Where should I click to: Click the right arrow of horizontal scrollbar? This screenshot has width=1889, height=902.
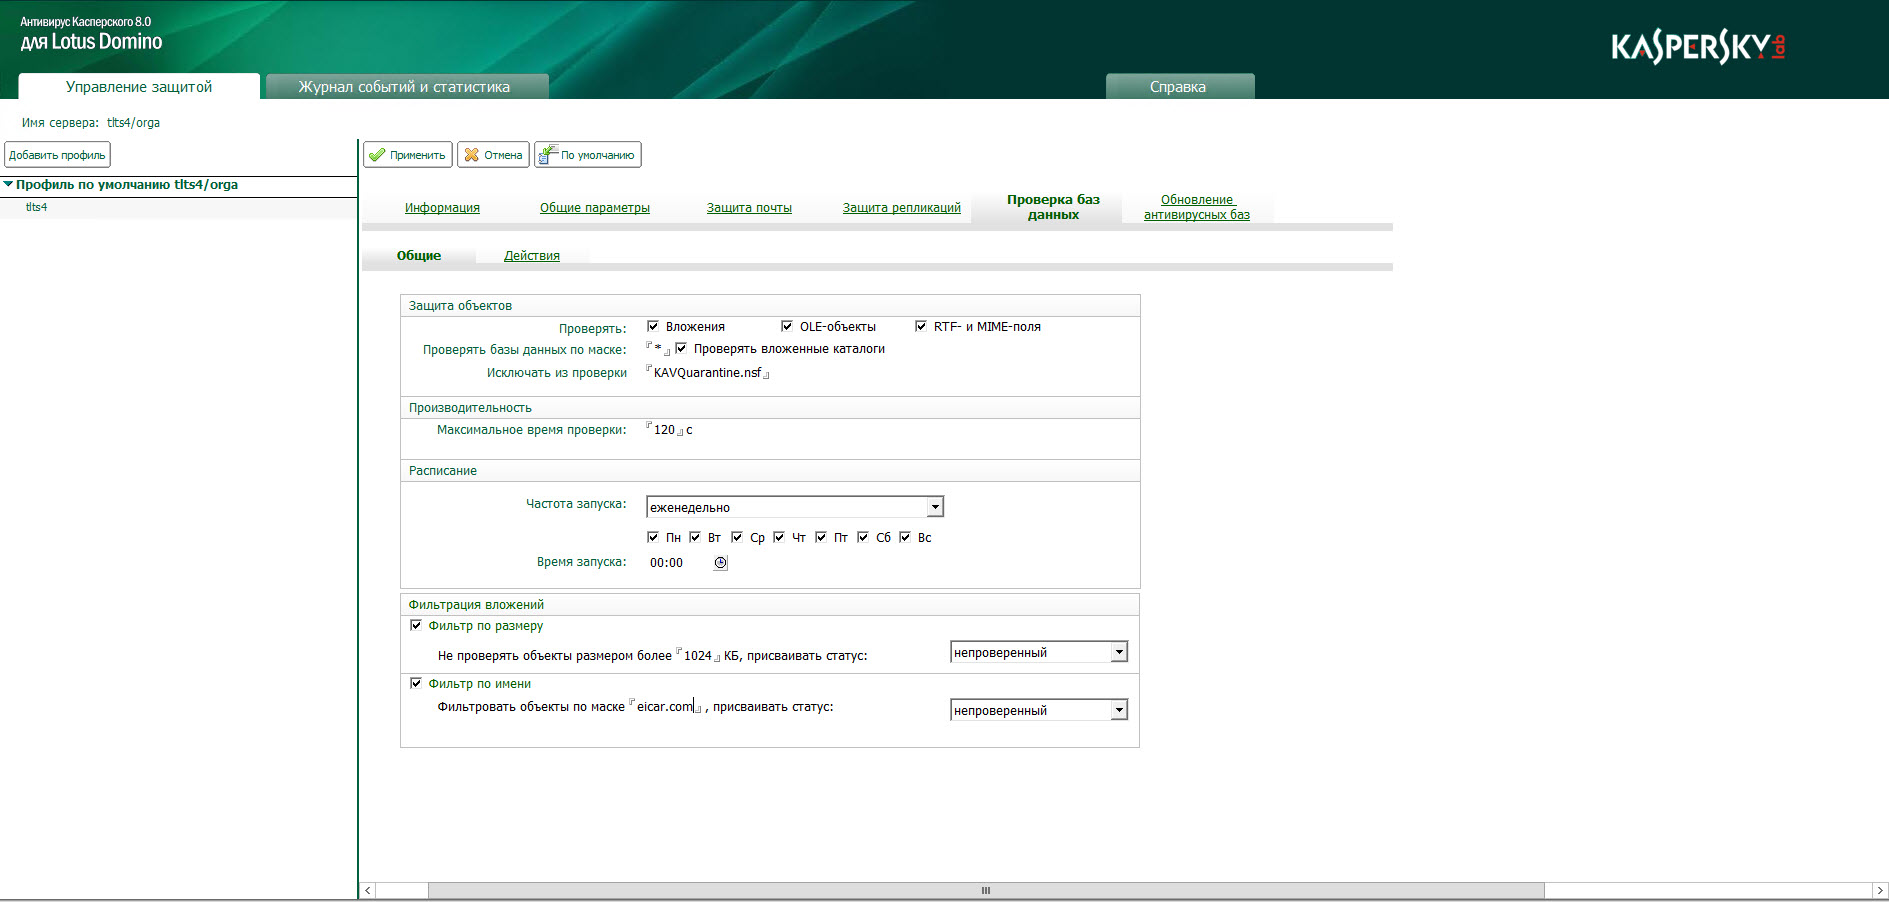pyautogui.click(x=1879, y=890)
